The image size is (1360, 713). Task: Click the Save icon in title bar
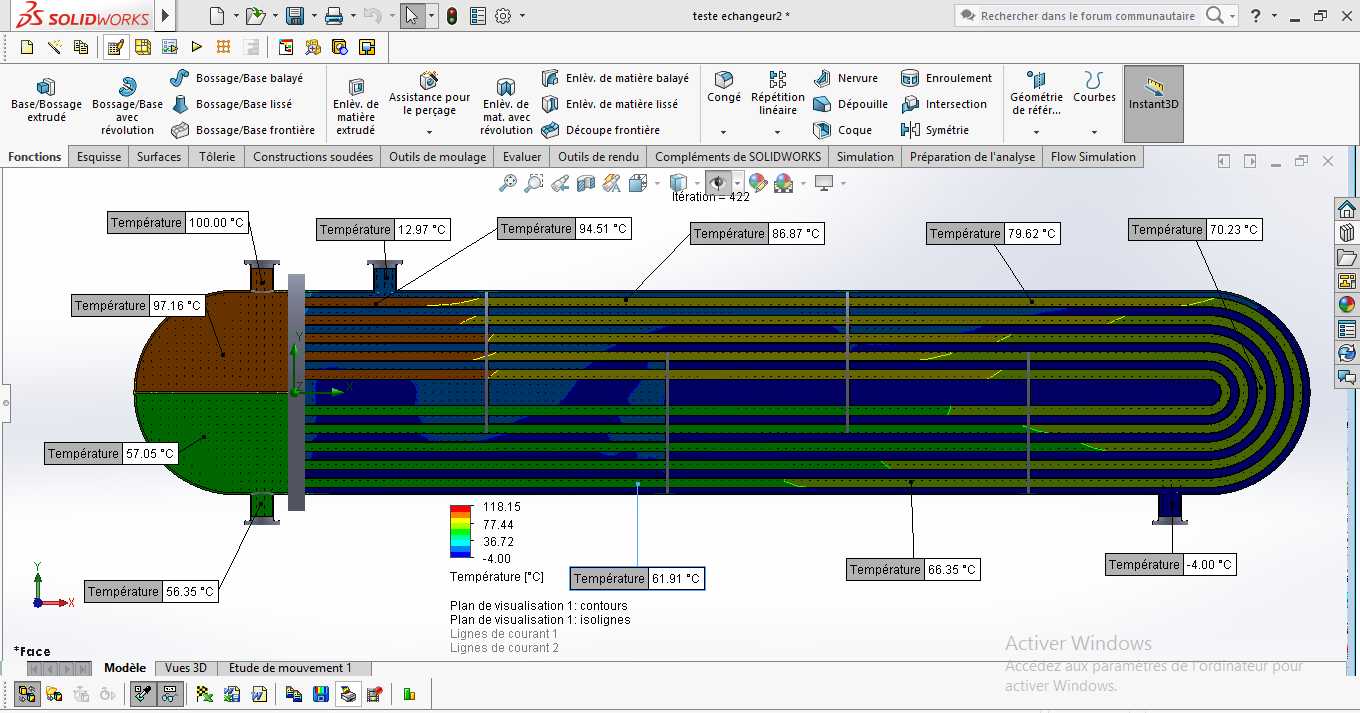pos(295,16)
